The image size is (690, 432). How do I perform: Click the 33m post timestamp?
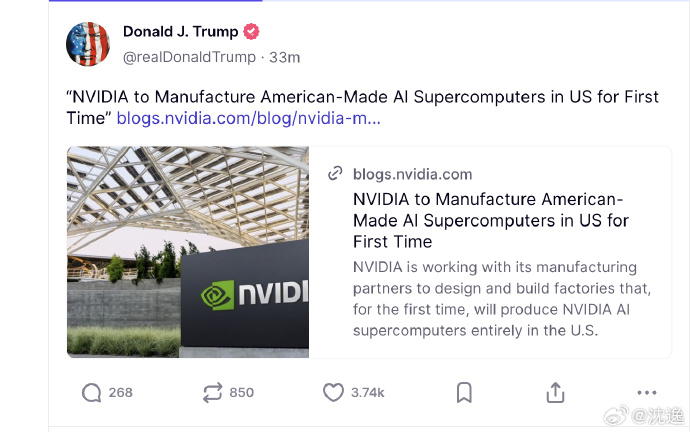285,57
